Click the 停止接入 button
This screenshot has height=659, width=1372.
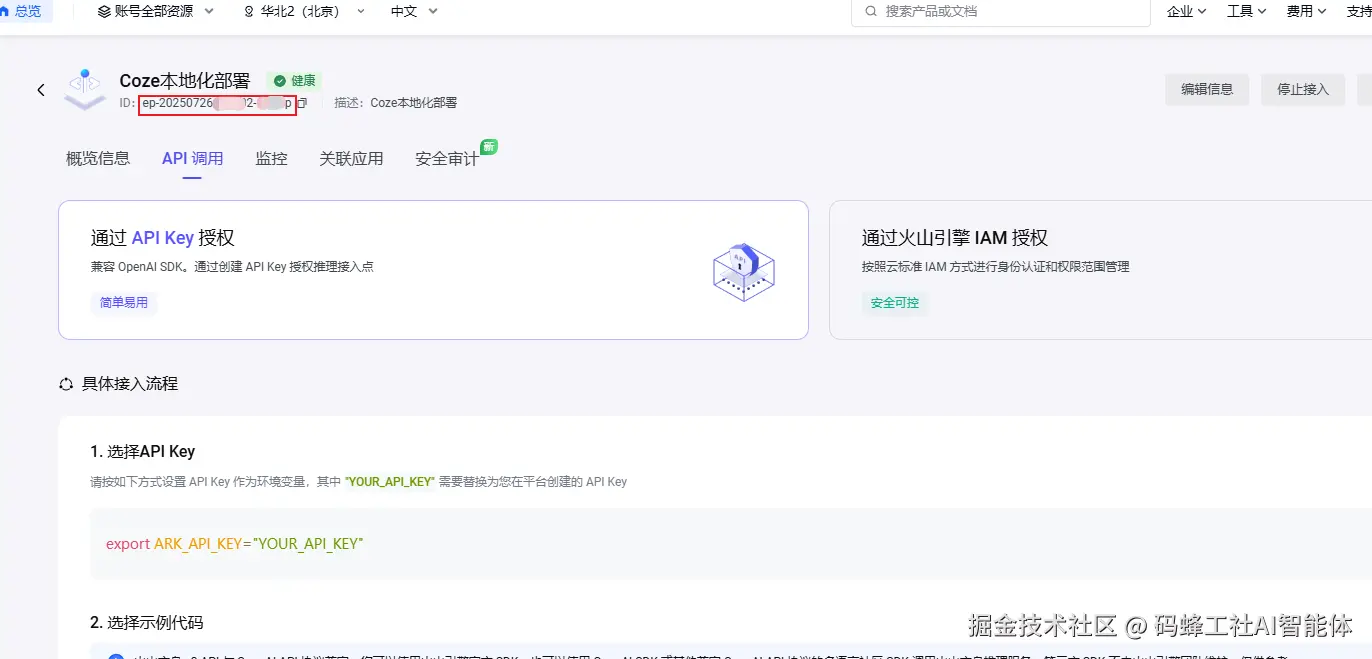coord(1303,89)
